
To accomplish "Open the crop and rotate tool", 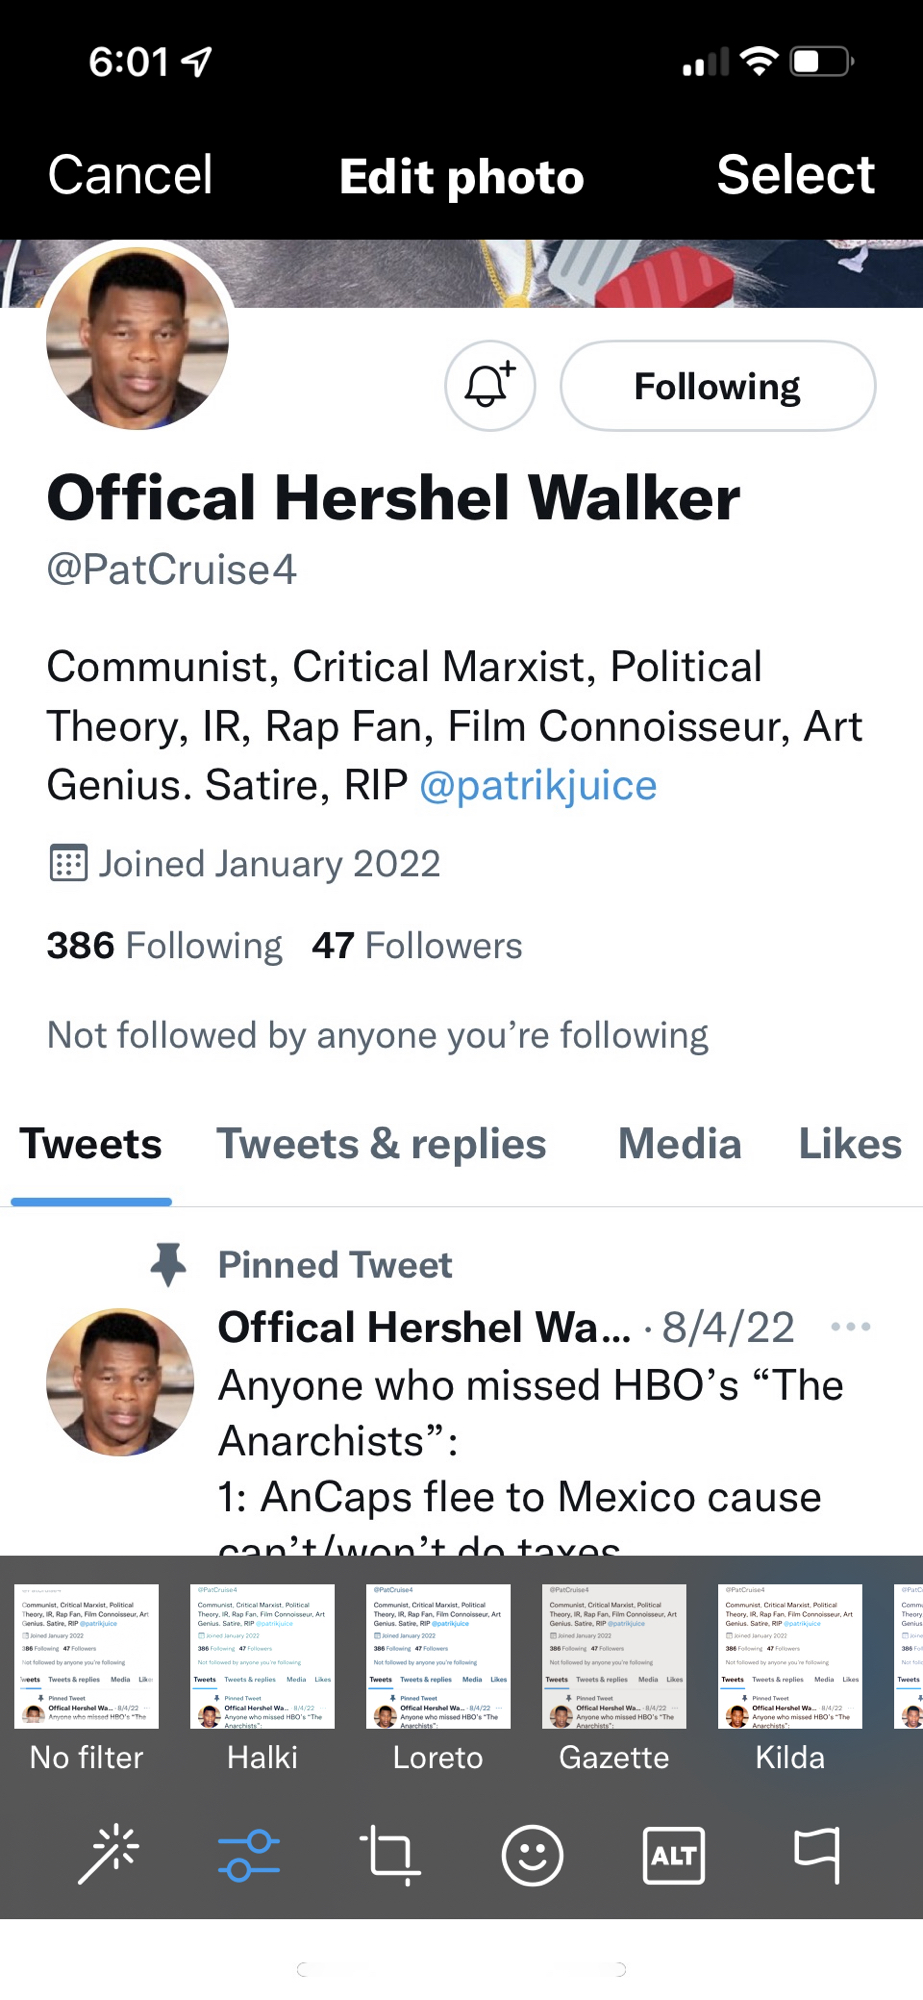I will click(x=390, y=1855).
